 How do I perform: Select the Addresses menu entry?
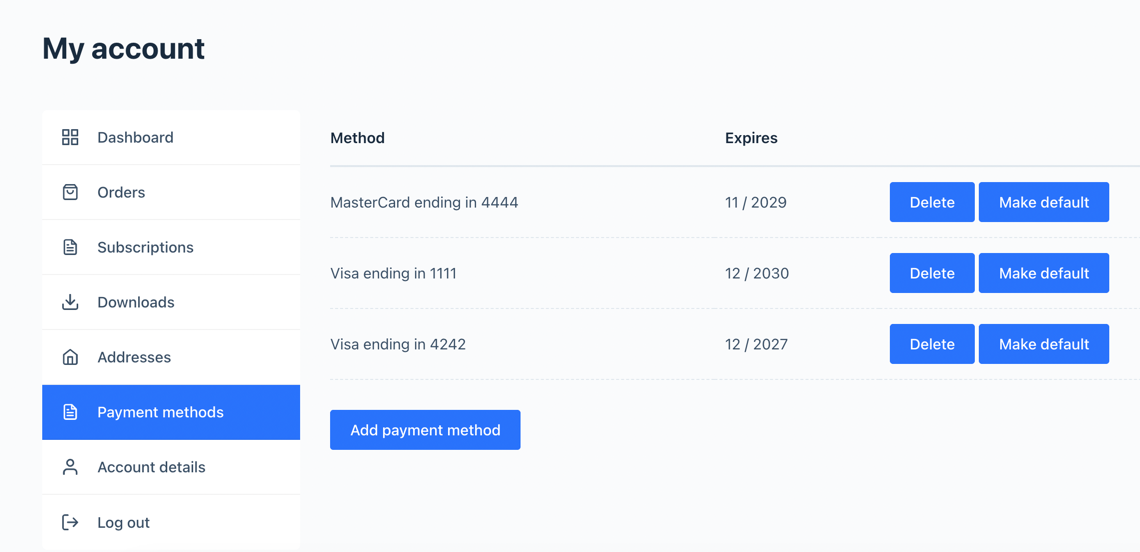tap(134, 357)
